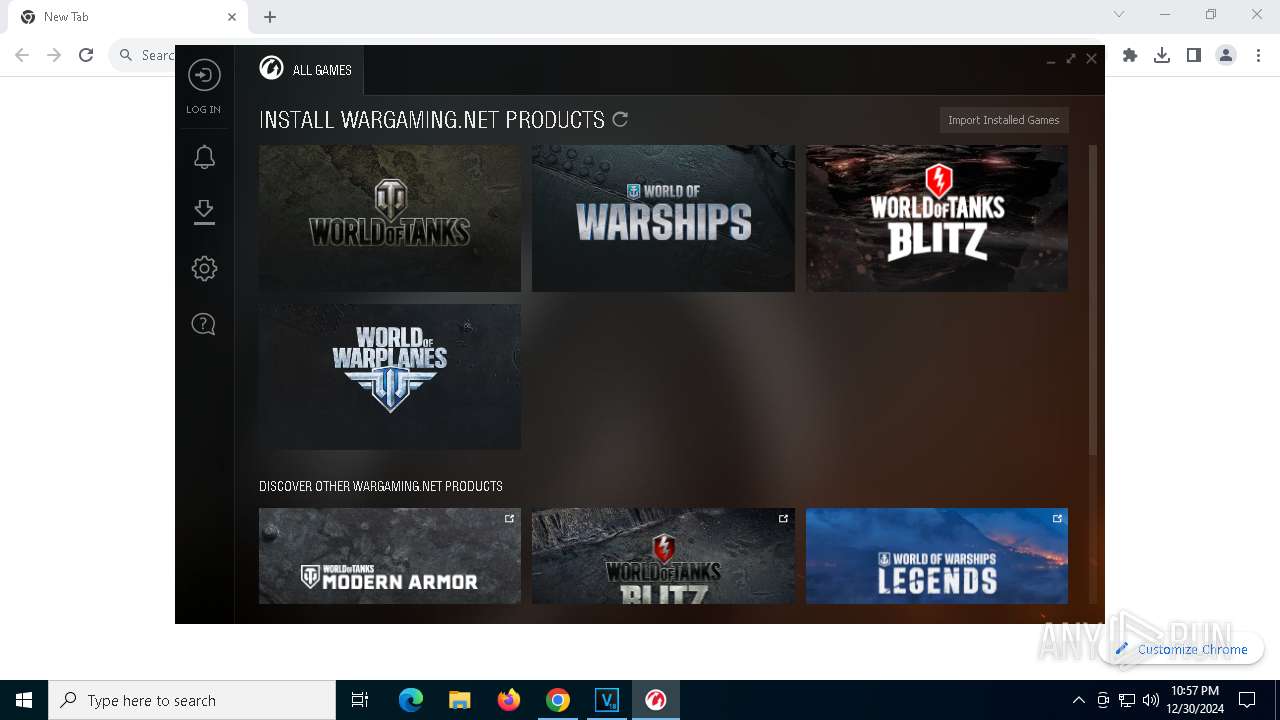
Task: Open Windows notification center
Action: (1247, 700)
